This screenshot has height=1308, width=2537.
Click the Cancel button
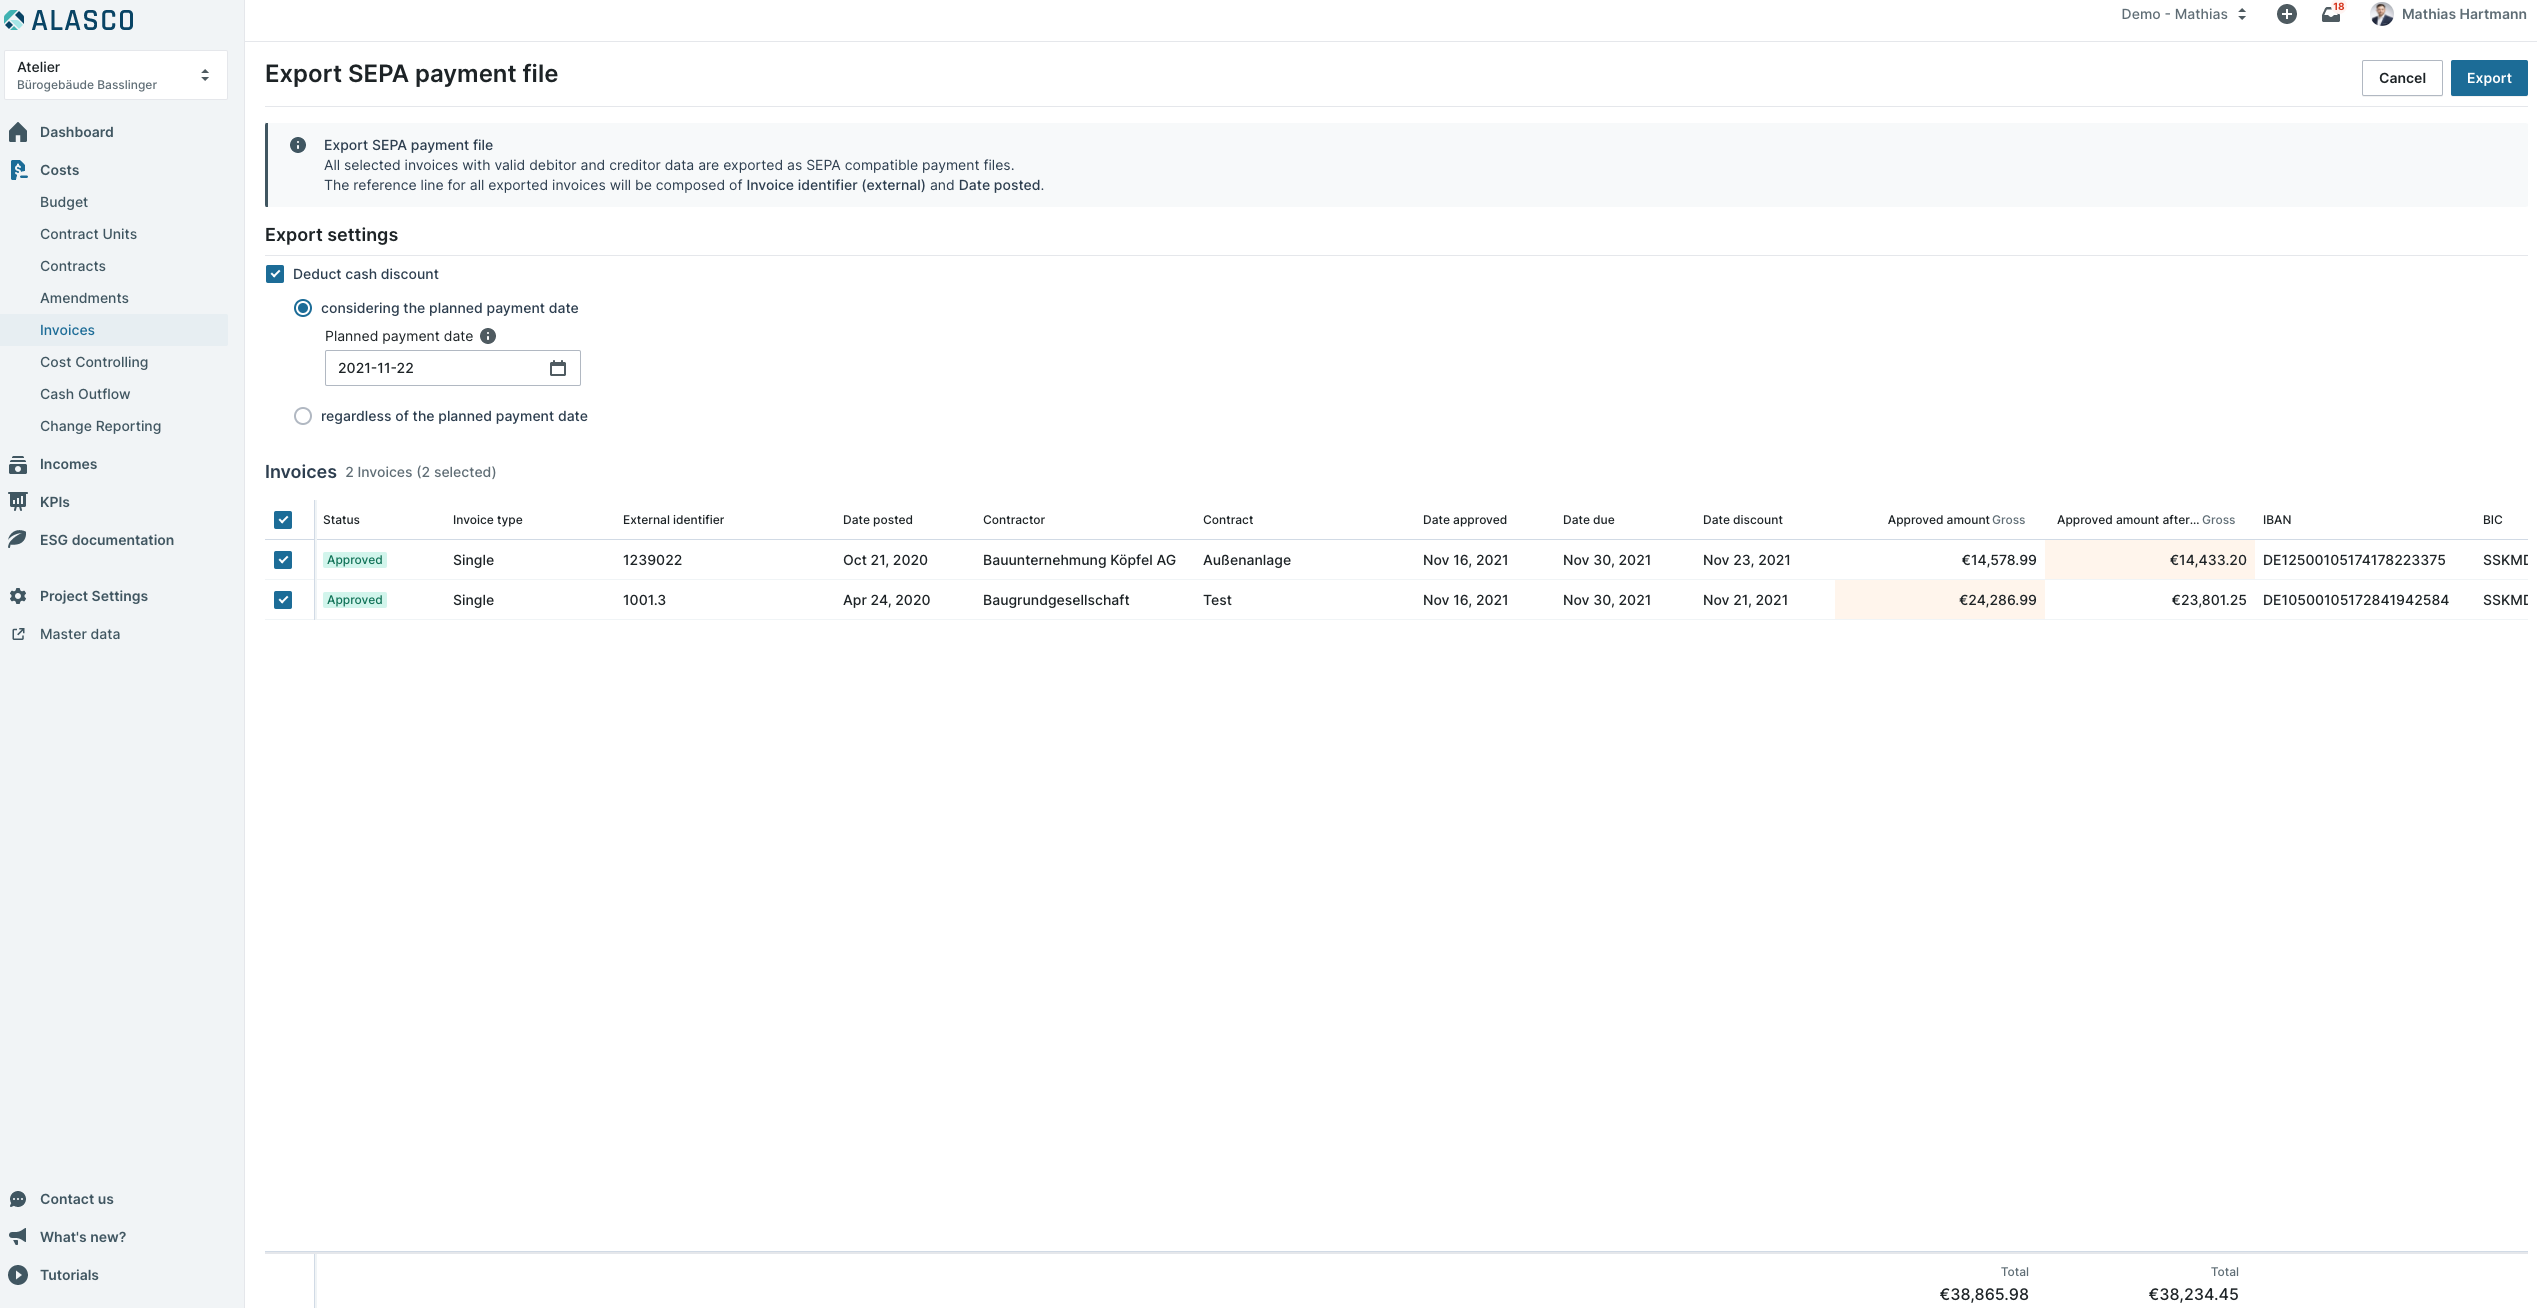(2402, 78)
